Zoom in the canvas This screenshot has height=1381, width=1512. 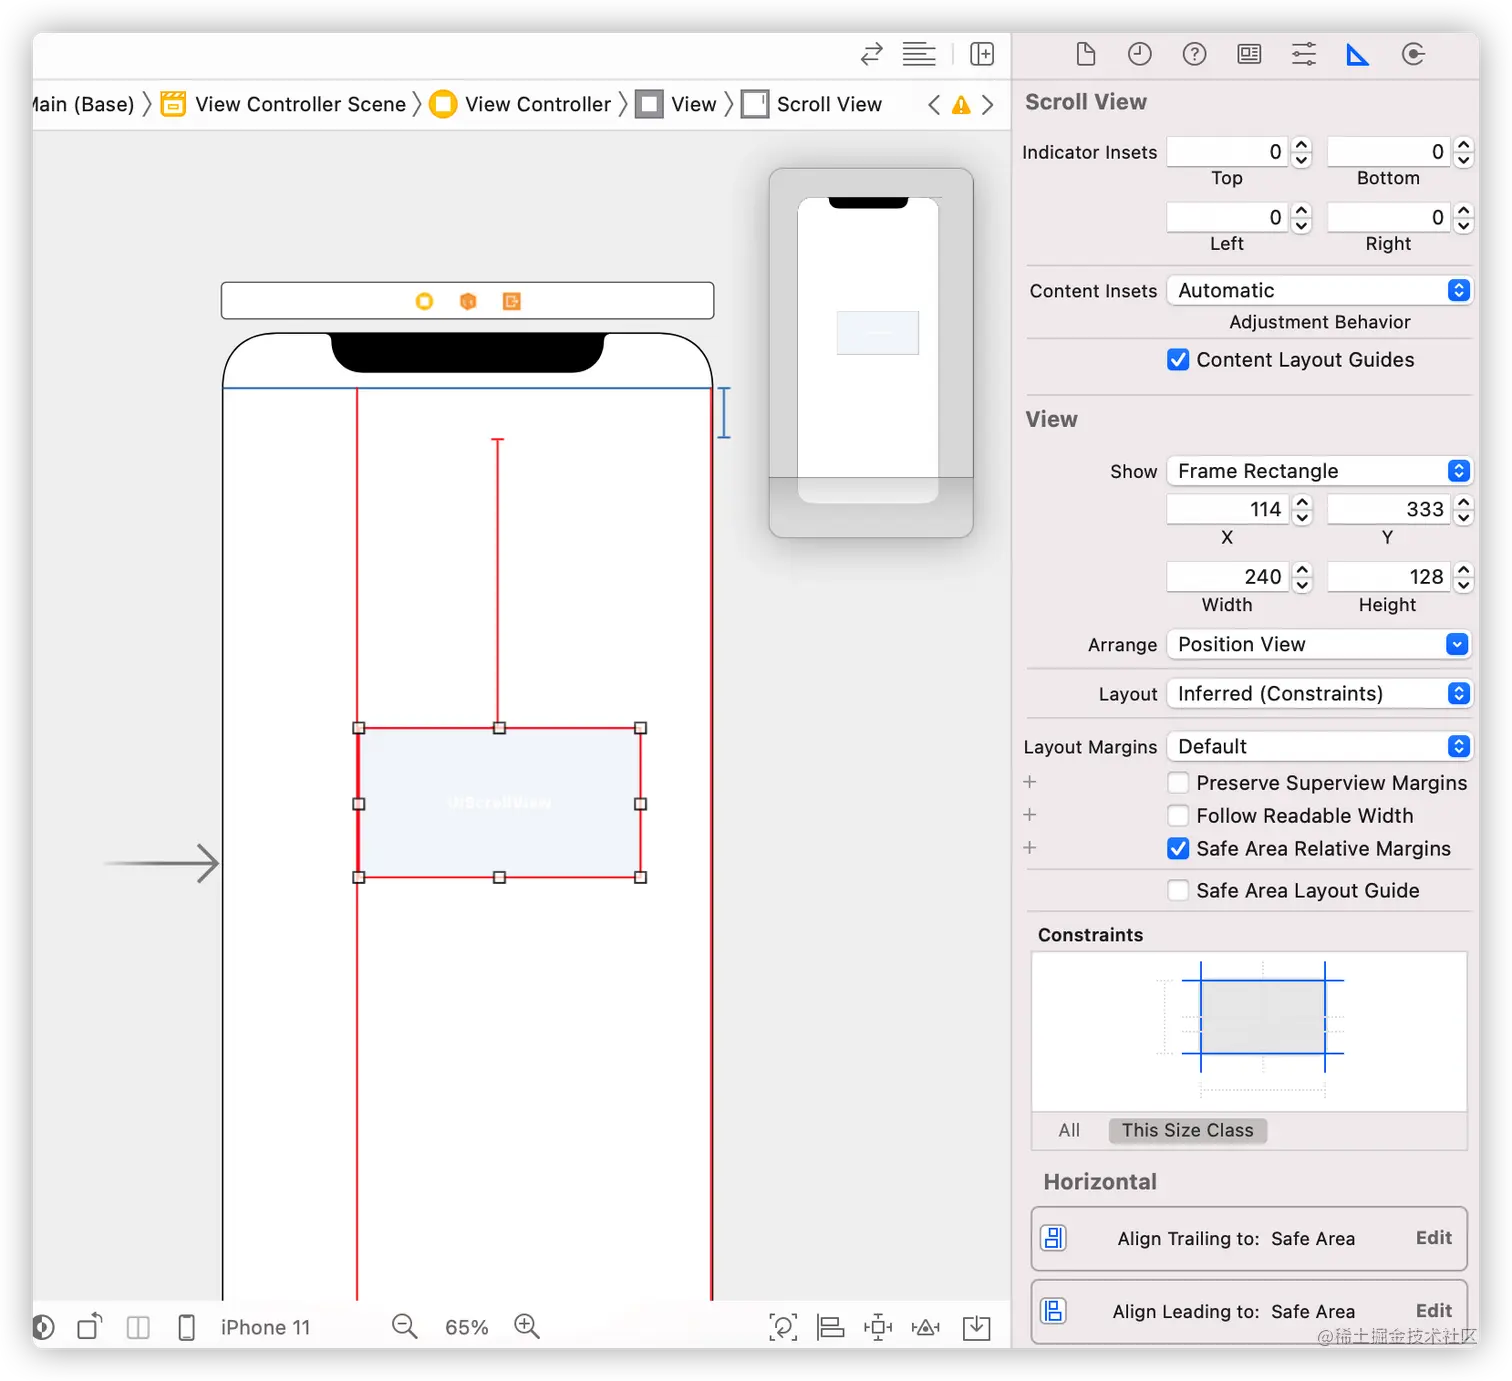tap(527, 1327)
